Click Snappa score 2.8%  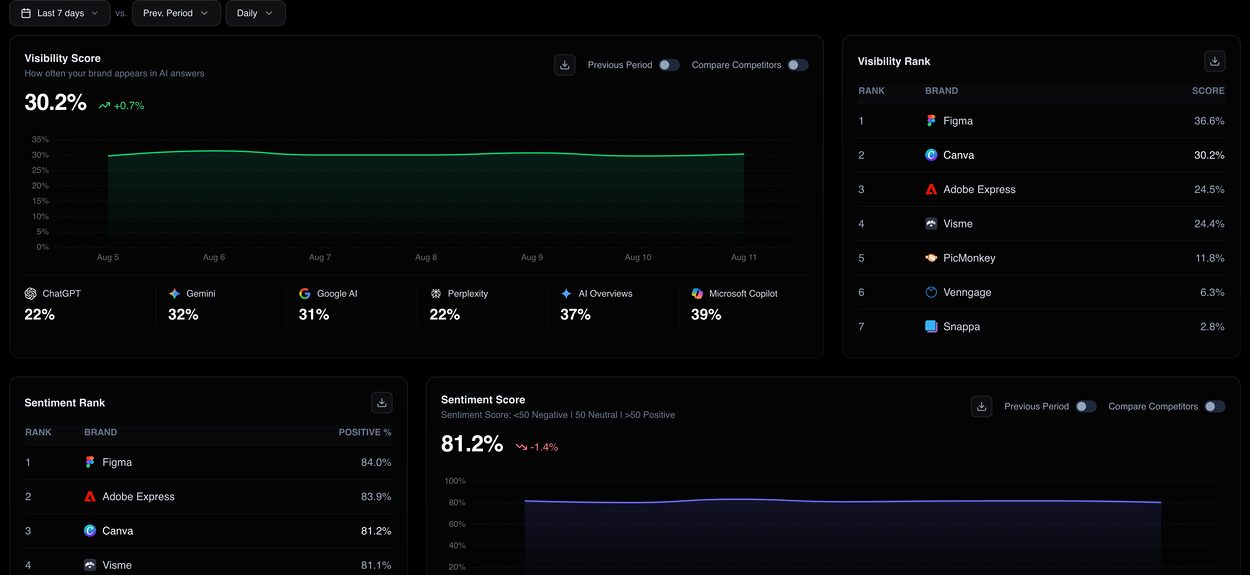tap(1212, 327)
